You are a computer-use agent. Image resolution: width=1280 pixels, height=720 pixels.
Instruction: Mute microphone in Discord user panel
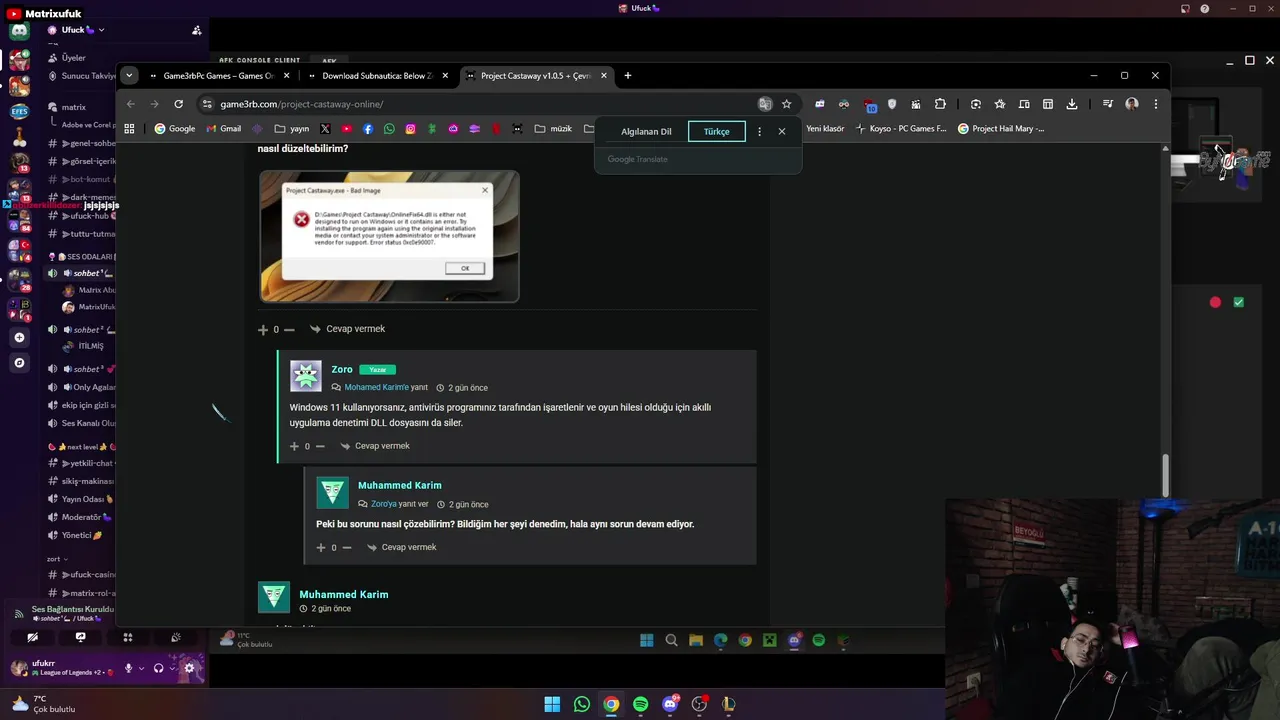pos(128,668)
